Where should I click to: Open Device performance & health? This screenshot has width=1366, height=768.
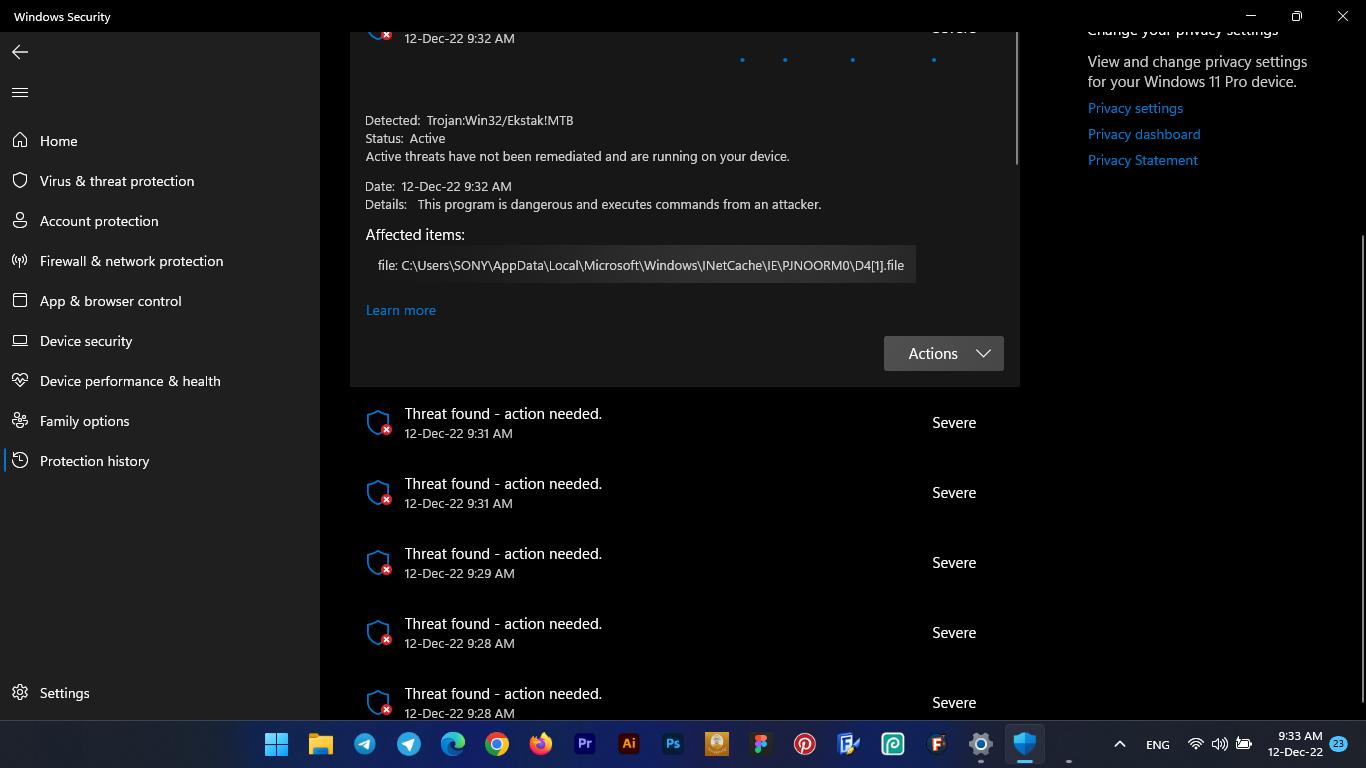[129, 381]
